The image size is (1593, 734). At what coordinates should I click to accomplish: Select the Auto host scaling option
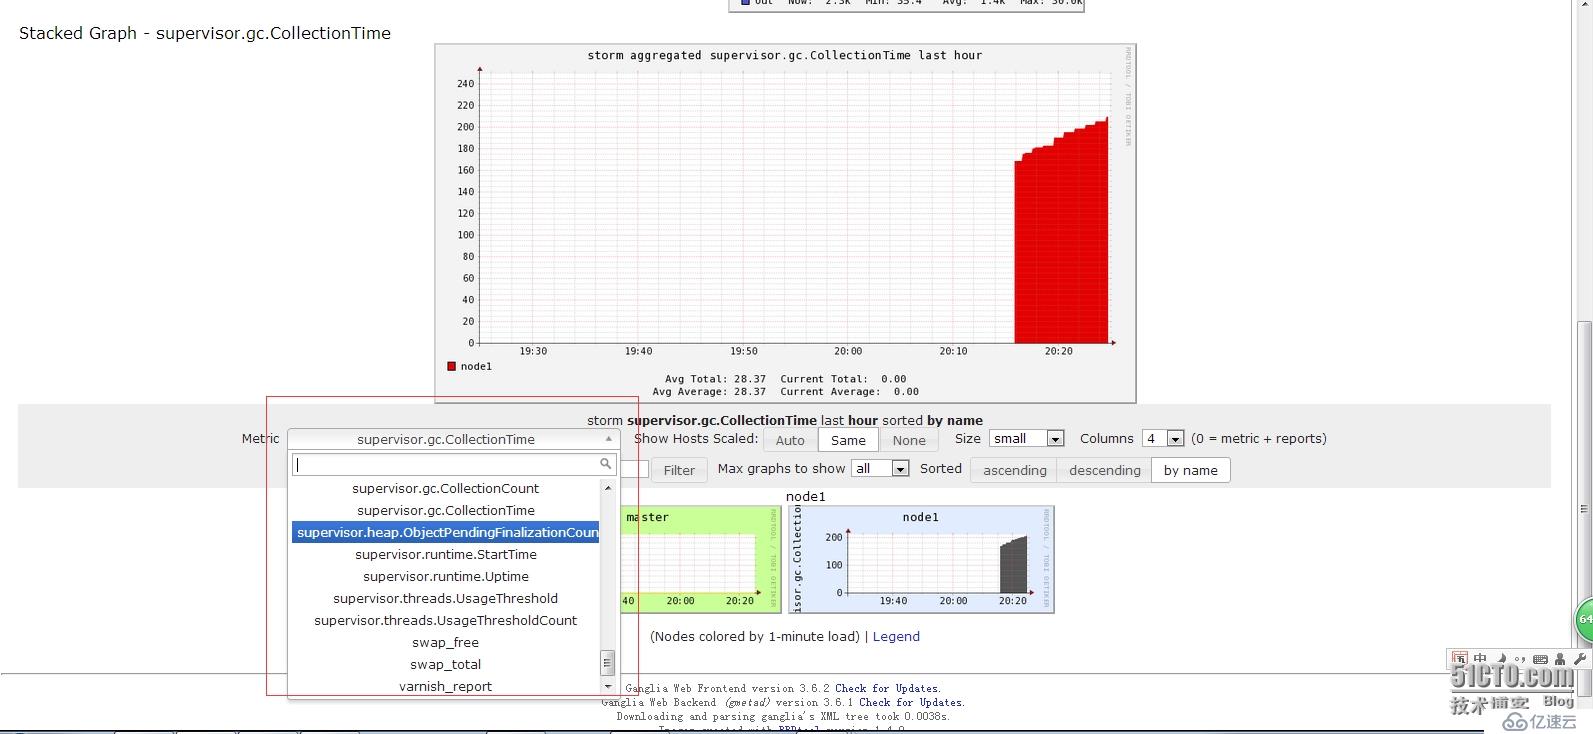click(790, 440)
